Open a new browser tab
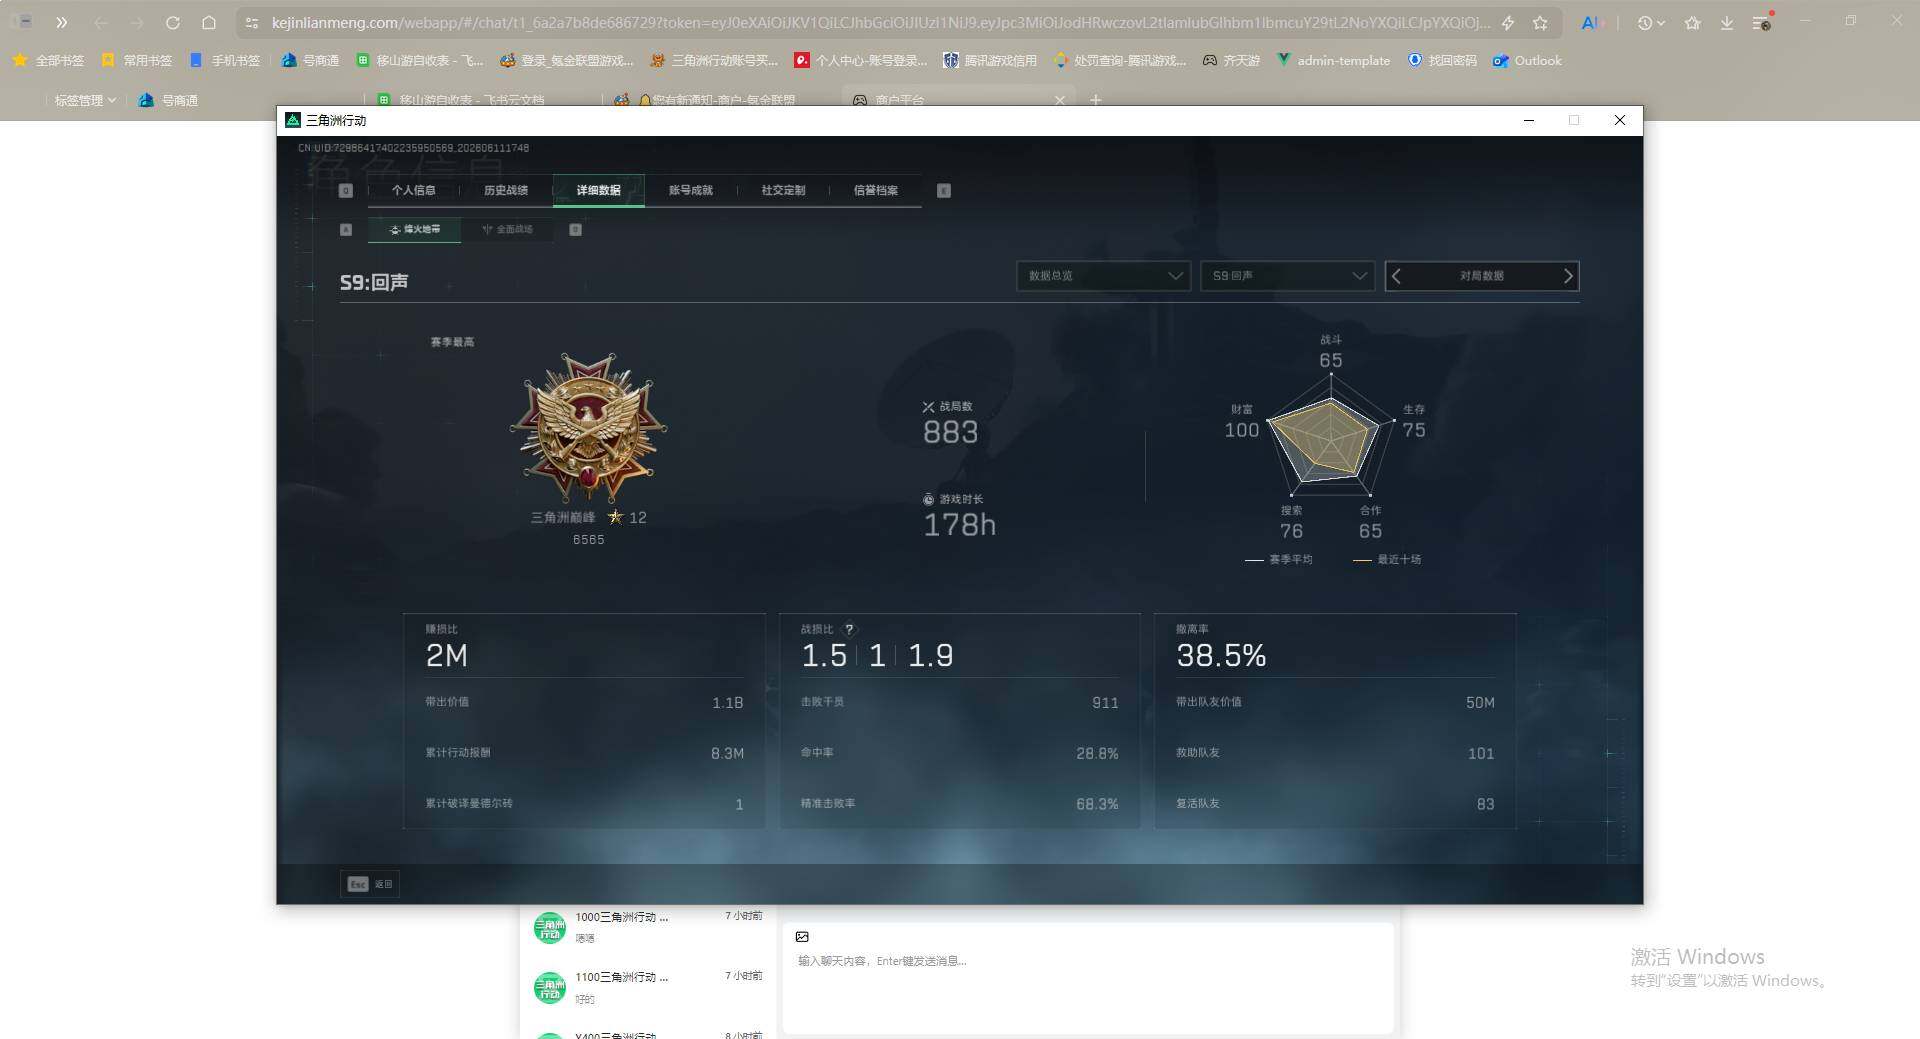1920x1039 pixels. 1096,100
